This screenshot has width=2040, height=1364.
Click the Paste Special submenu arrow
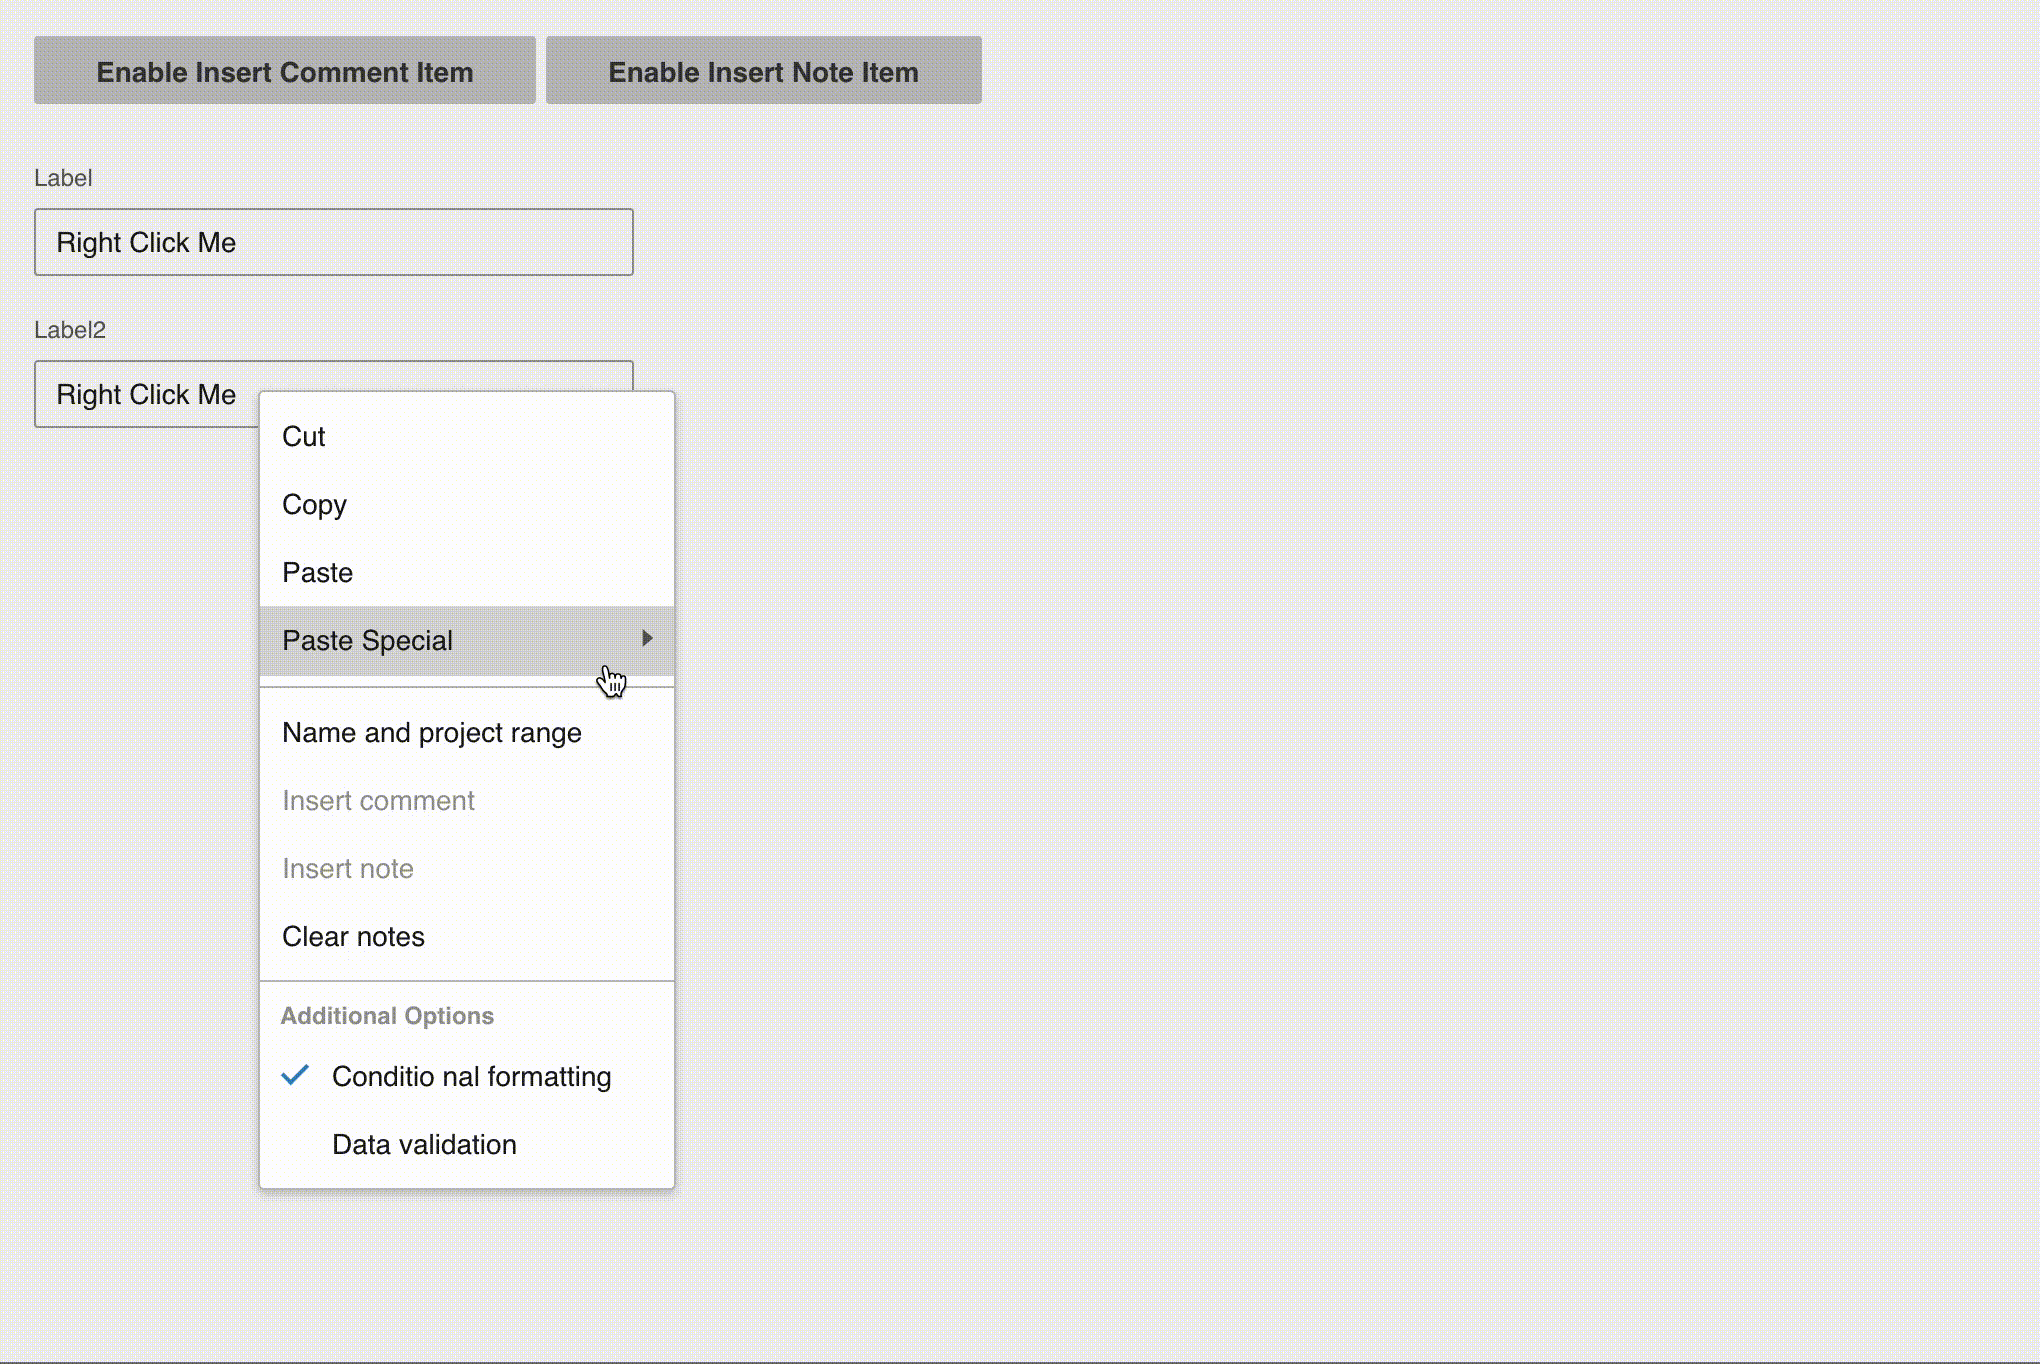coord(647,638)
